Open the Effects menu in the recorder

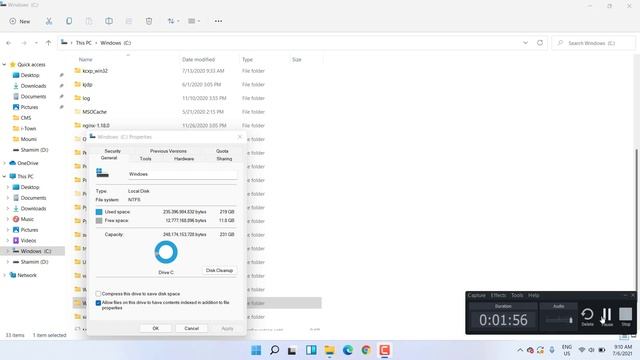[498, 295]
